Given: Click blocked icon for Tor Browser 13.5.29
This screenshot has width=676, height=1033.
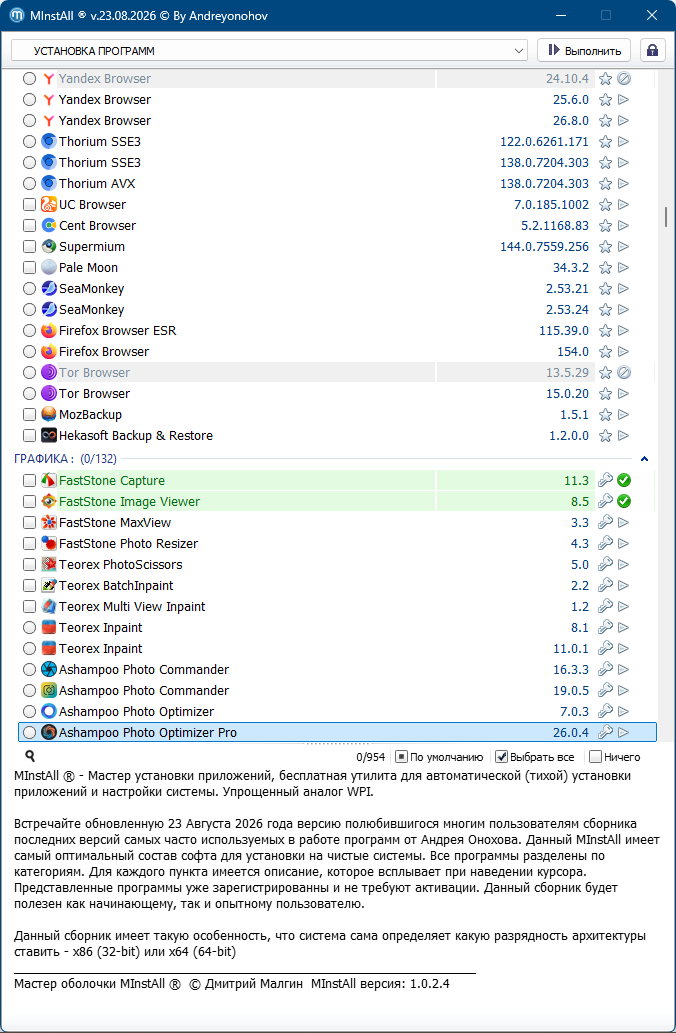Looking at the screenshot, I should click(624, 373).
